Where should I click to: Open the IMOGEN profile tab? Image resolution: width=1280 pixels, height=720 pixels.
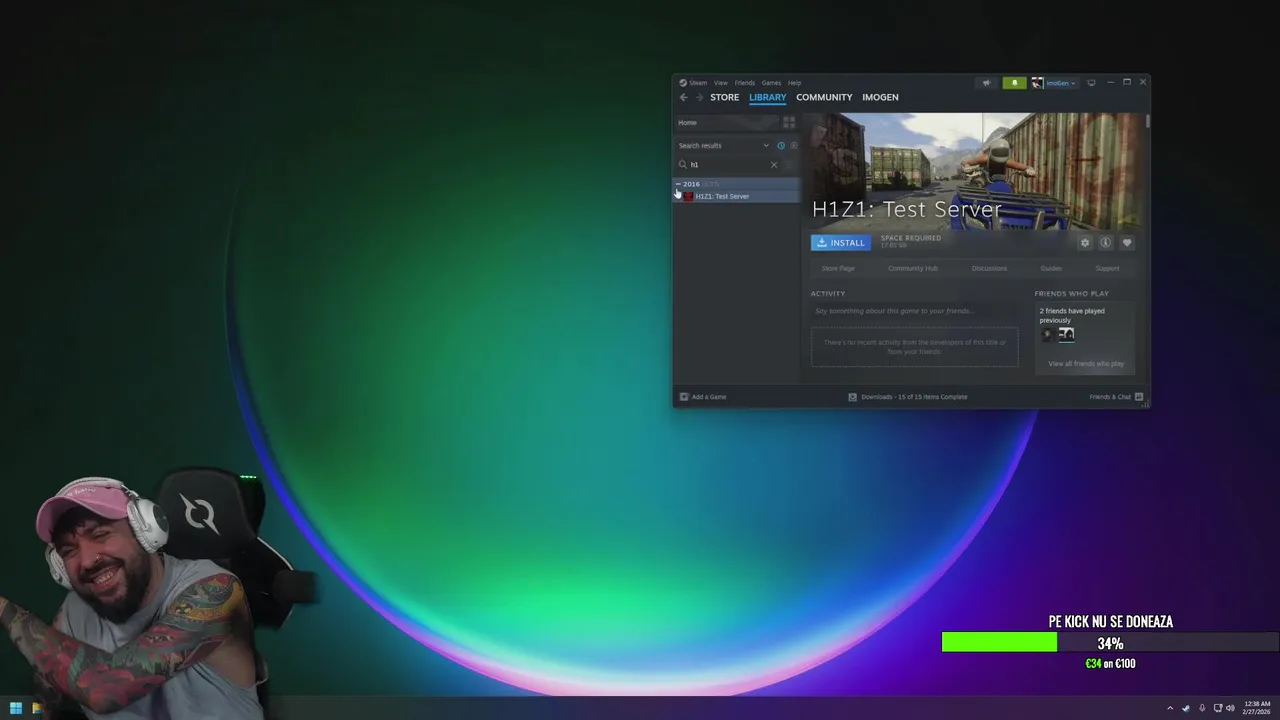880,97
